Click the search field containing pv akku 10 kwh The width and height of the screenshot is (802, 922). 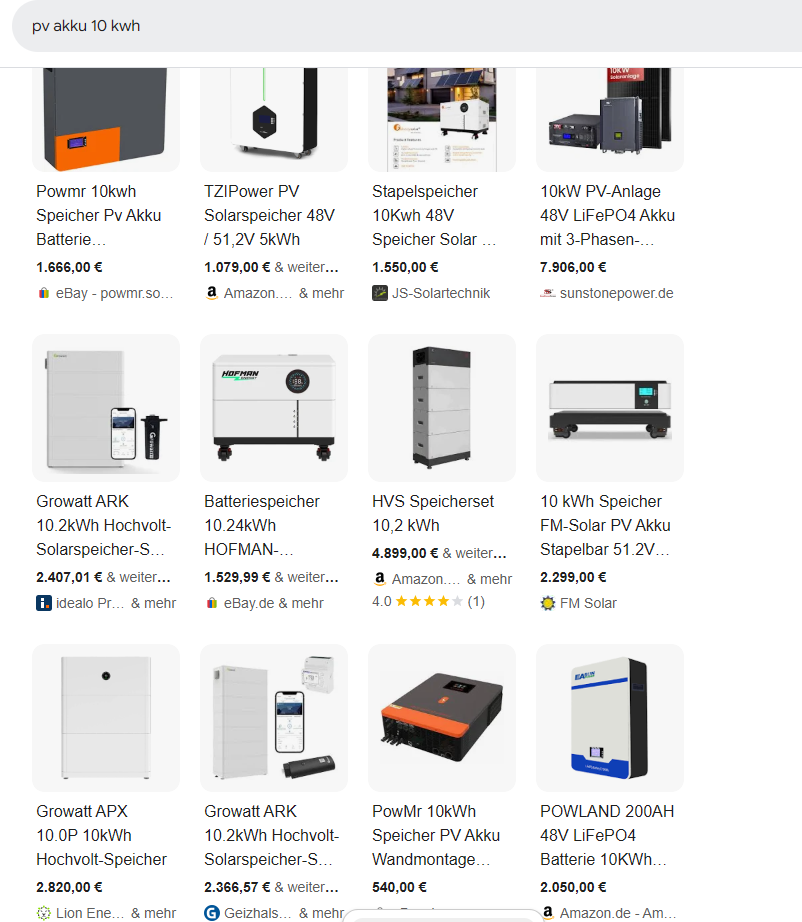pos(407,26)
